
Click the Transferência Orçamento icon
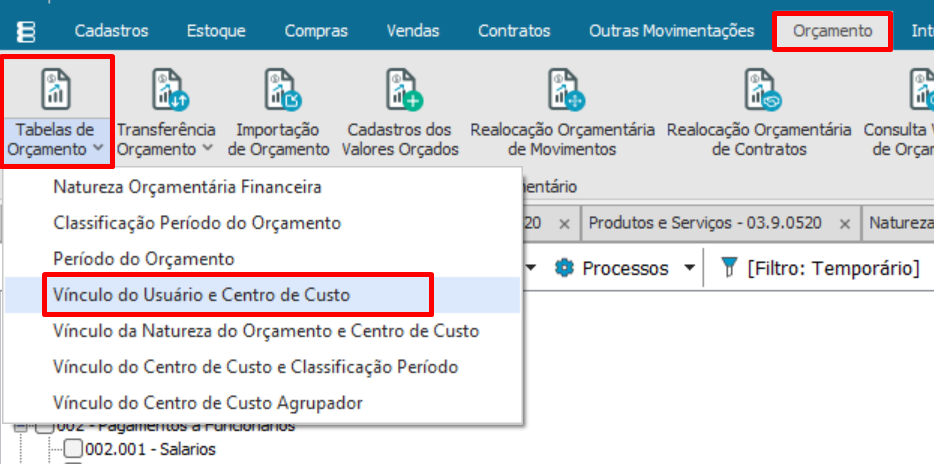[170, 89]
